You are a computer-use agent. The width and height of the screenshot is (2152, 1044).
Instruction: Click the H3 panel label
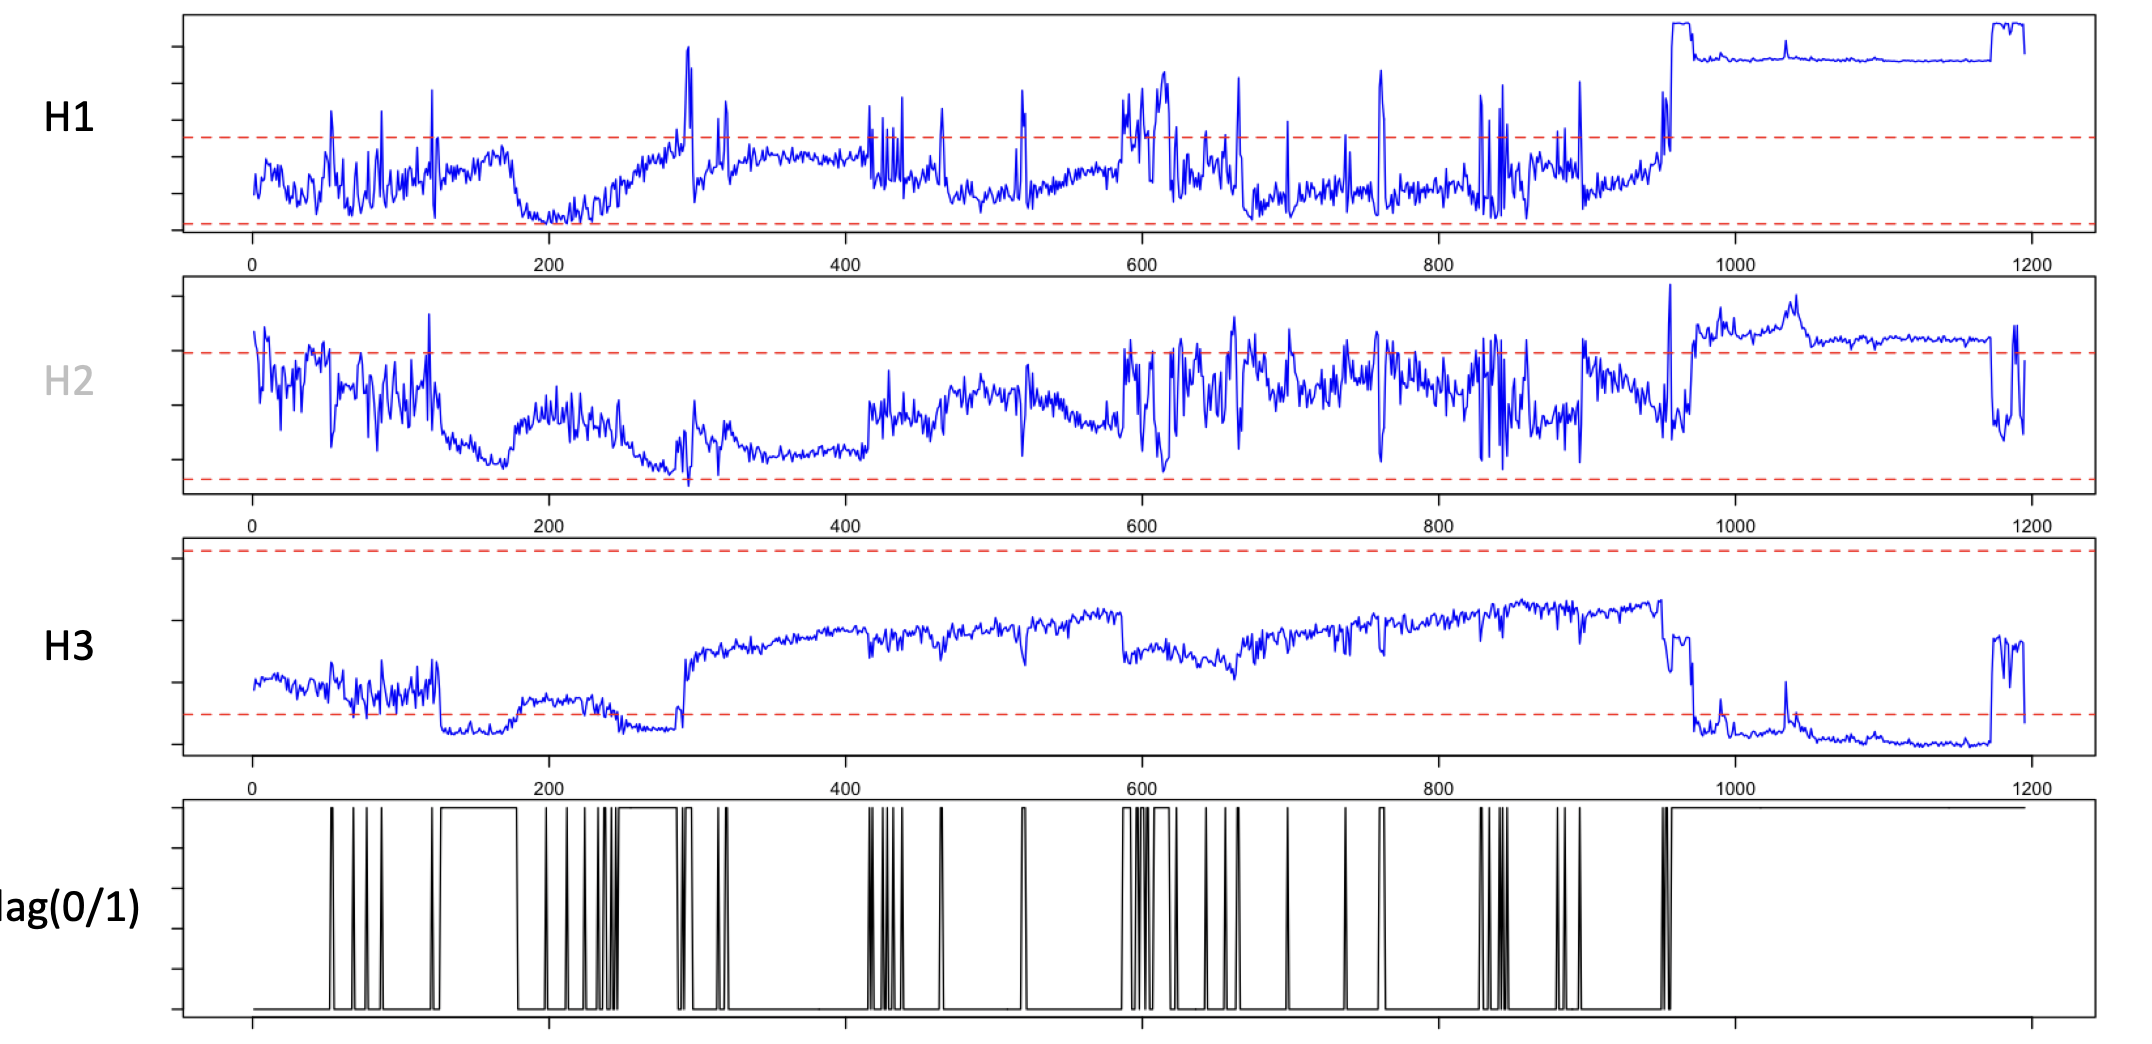pos(69,646)
